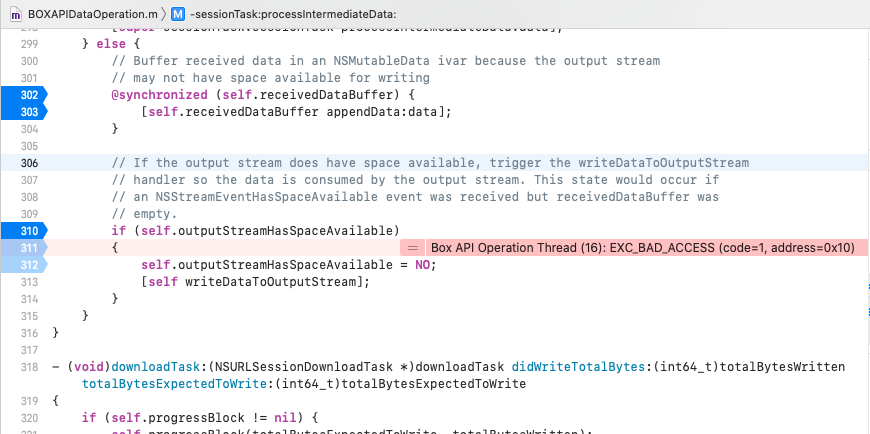The image size is (870, 434).
Task: Click didWriteTotalBytes parameter label on line 318
Action: tap(579, 367)
